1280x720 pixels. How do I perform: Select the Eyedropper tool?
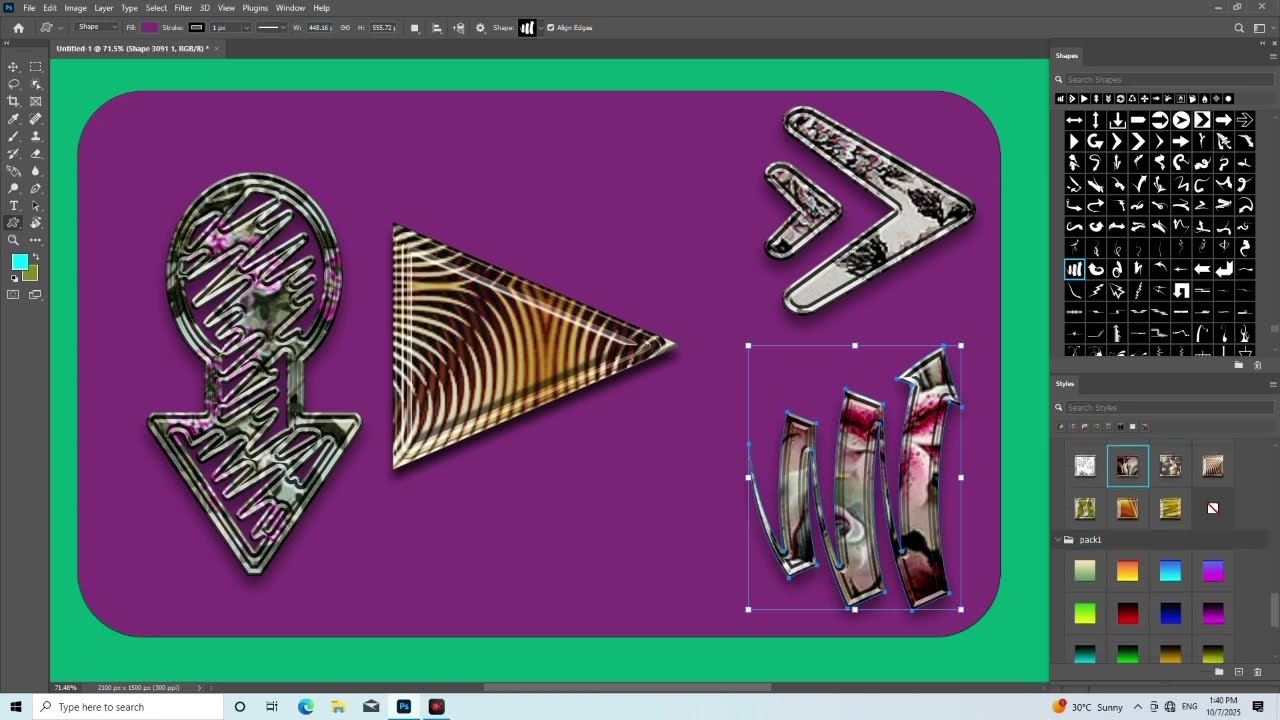tap(14, 119)
